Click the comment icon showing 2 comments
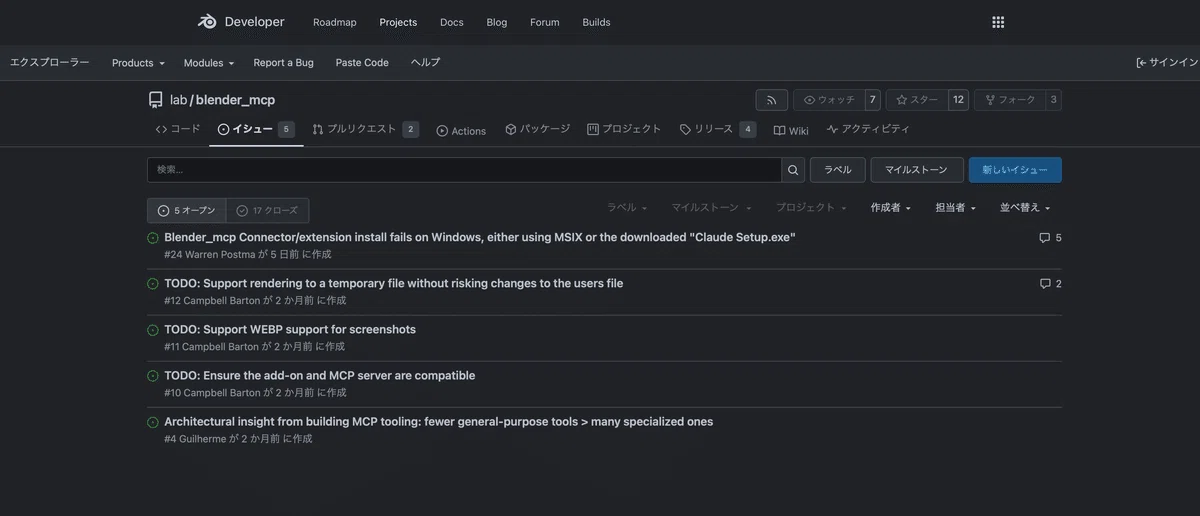Image resolution: width=1200 pixels, height=516 pixels. tap(1045, 284)
